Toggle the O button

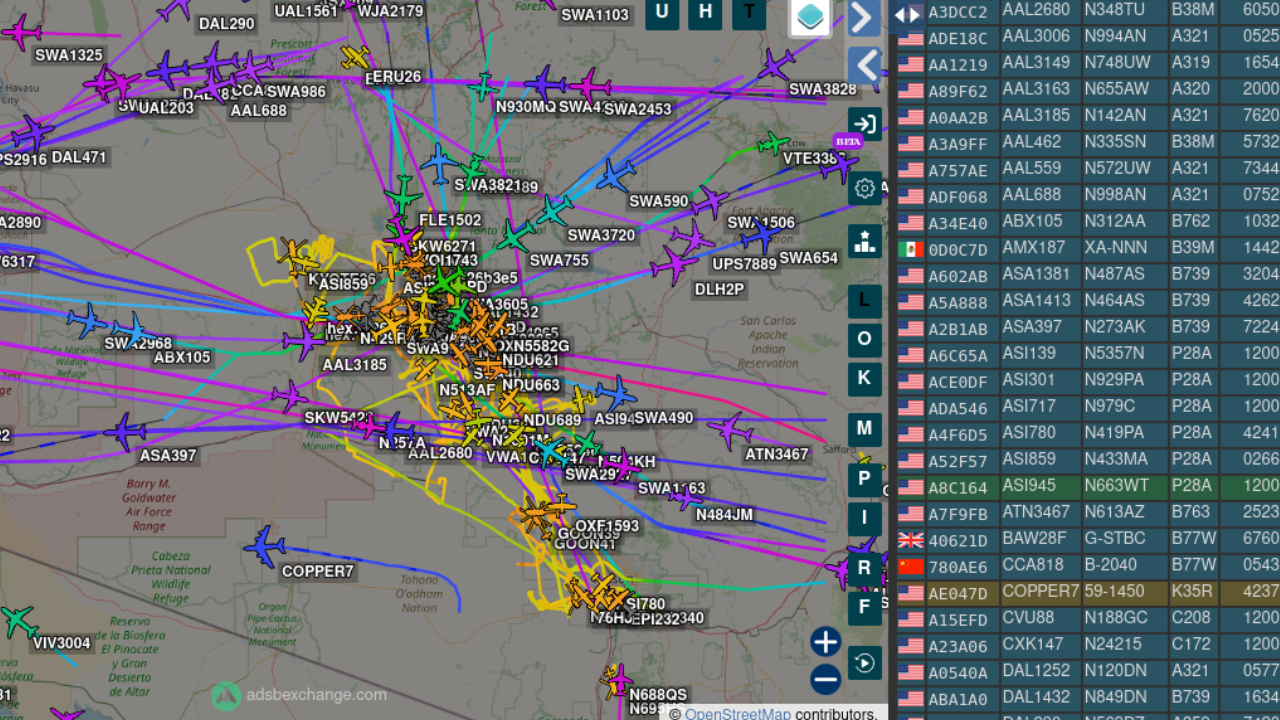click(x=865, y=340)
